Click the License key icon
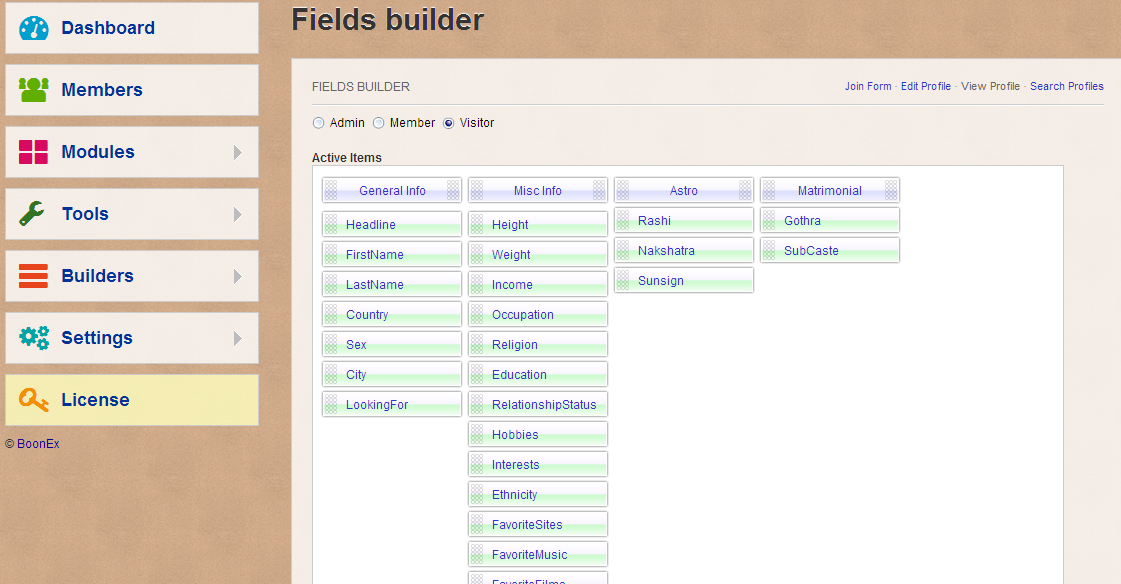The width and height of the screenshot is (1121, 584). point(34,400)
